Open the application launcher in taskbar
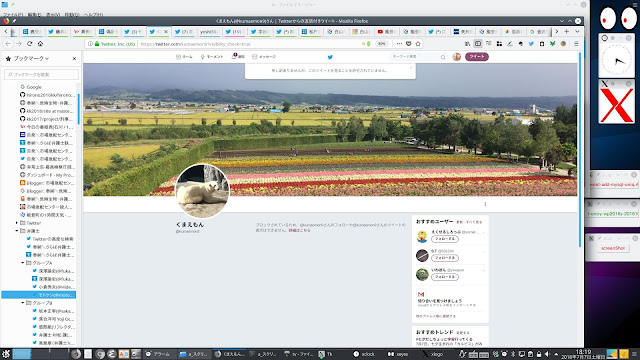 (6, 354)
